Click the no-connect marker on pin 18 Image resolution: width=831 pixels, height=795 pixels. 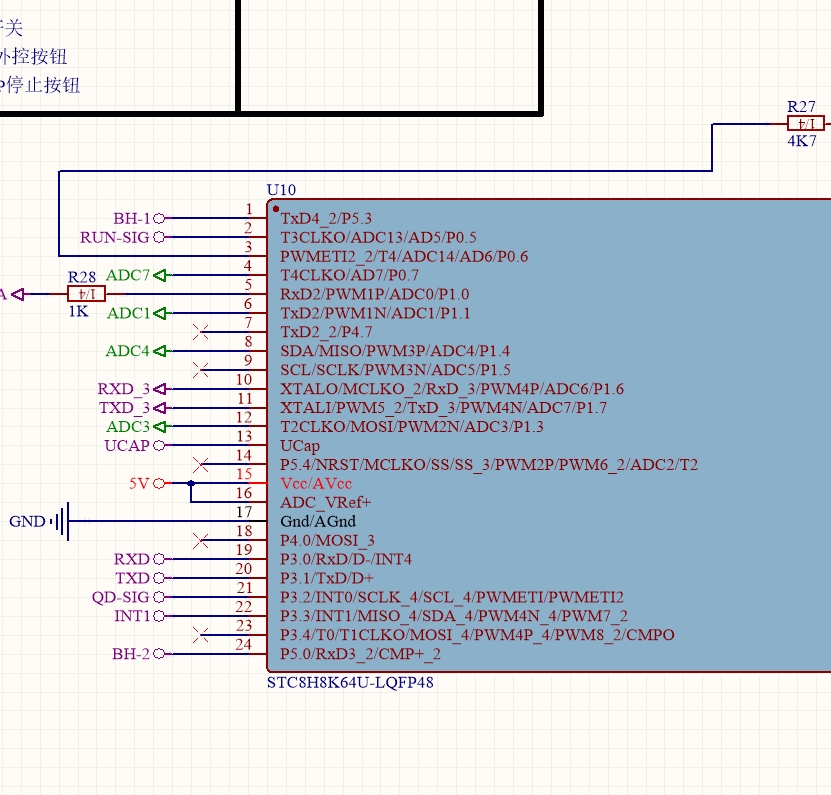pyautogui.click(x=201, y=541)
